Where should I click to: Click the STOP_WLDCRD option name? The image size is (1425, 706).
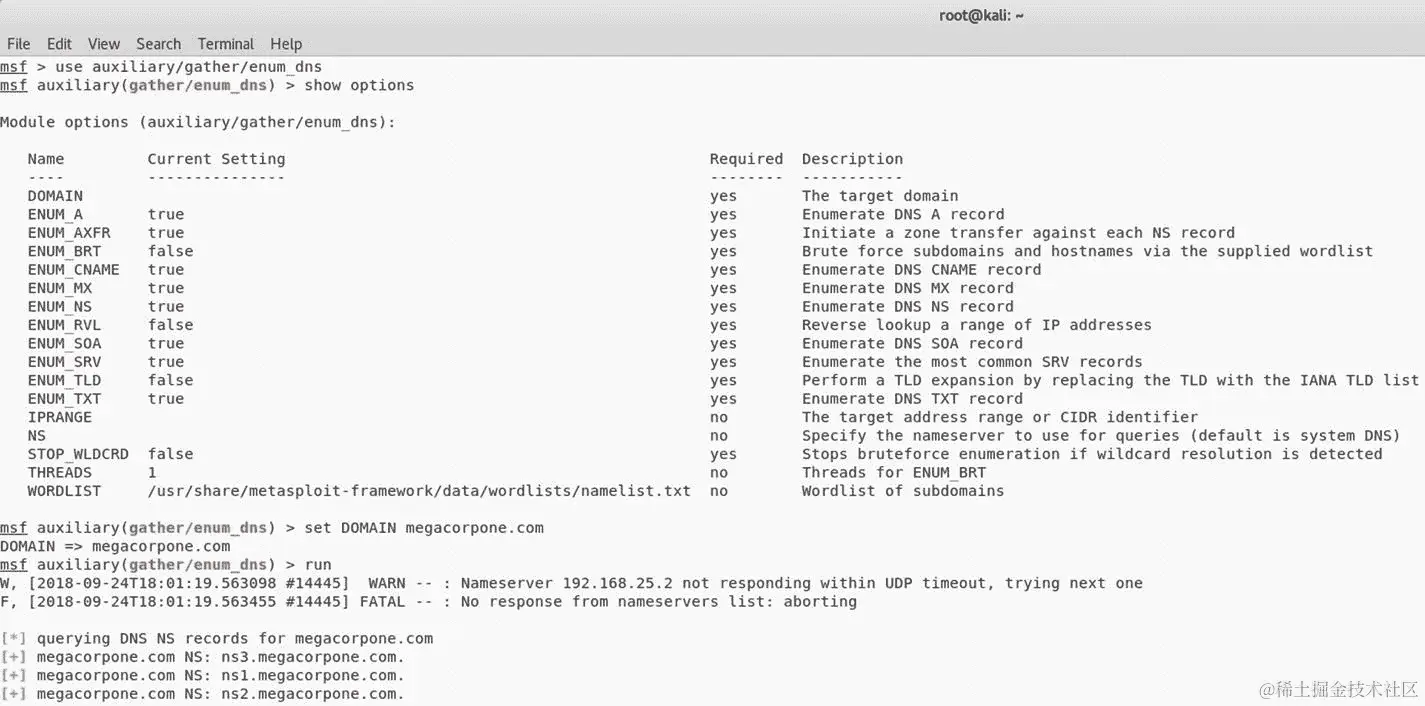click(78, 454)
